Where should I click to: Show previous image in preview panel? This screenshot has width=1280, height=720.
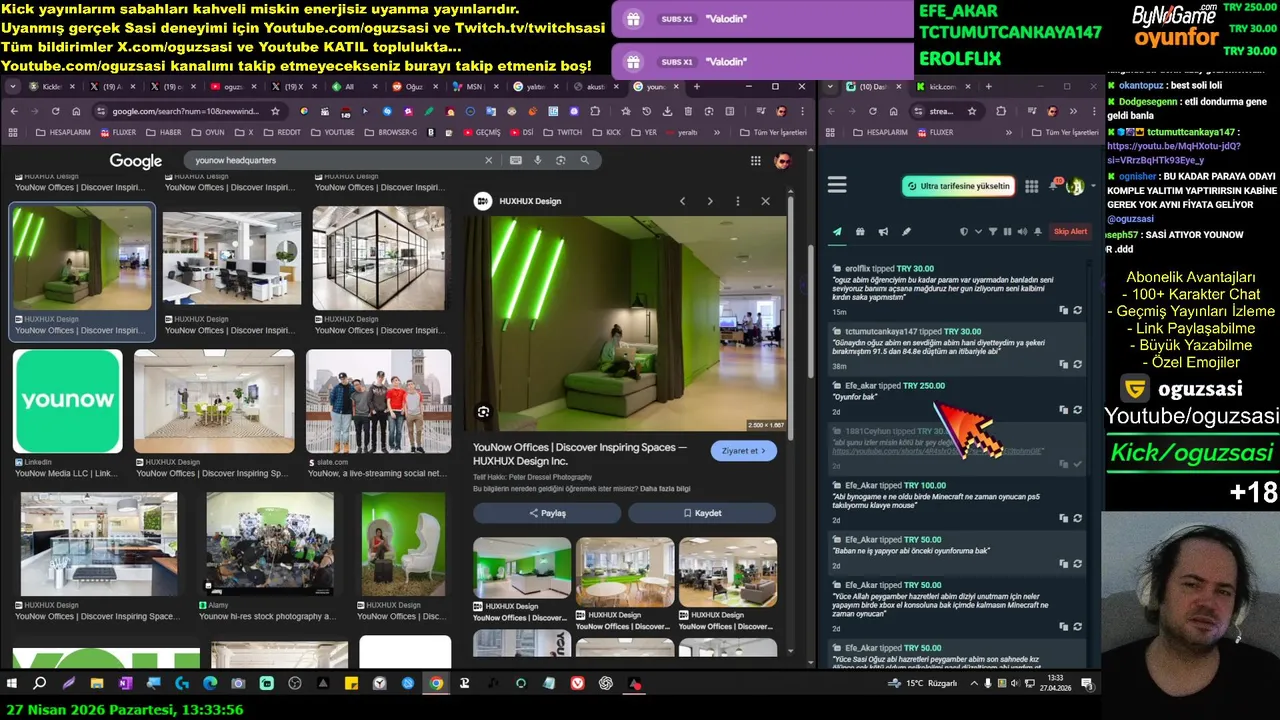[683, 201]
